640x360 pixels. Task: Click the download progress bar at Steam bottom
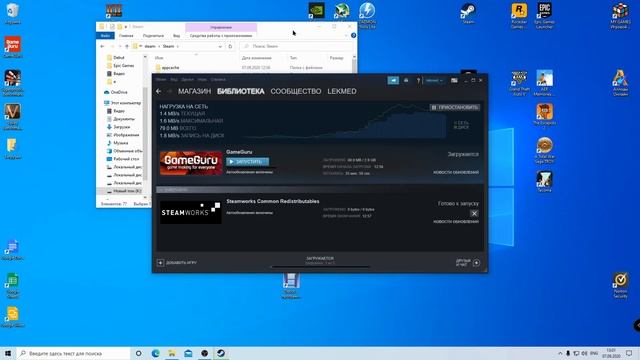320,267
